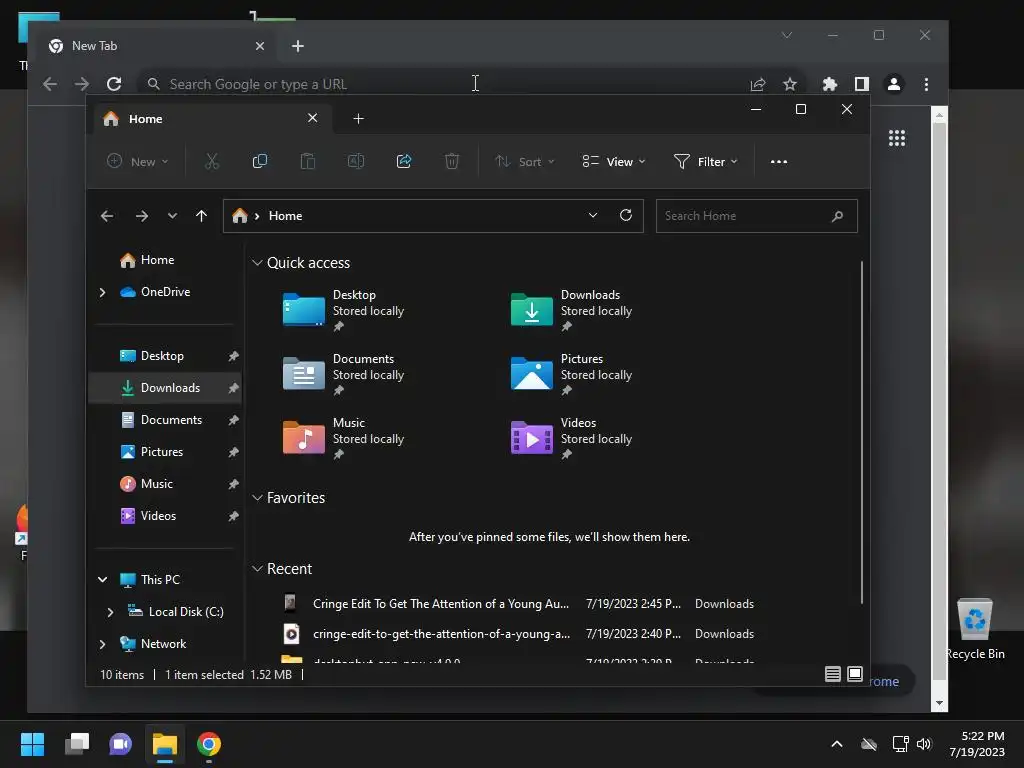Go back in File Explorer navigation
Image resolution: width=1024 pixels, height=768 pixels.
(107, 216)
